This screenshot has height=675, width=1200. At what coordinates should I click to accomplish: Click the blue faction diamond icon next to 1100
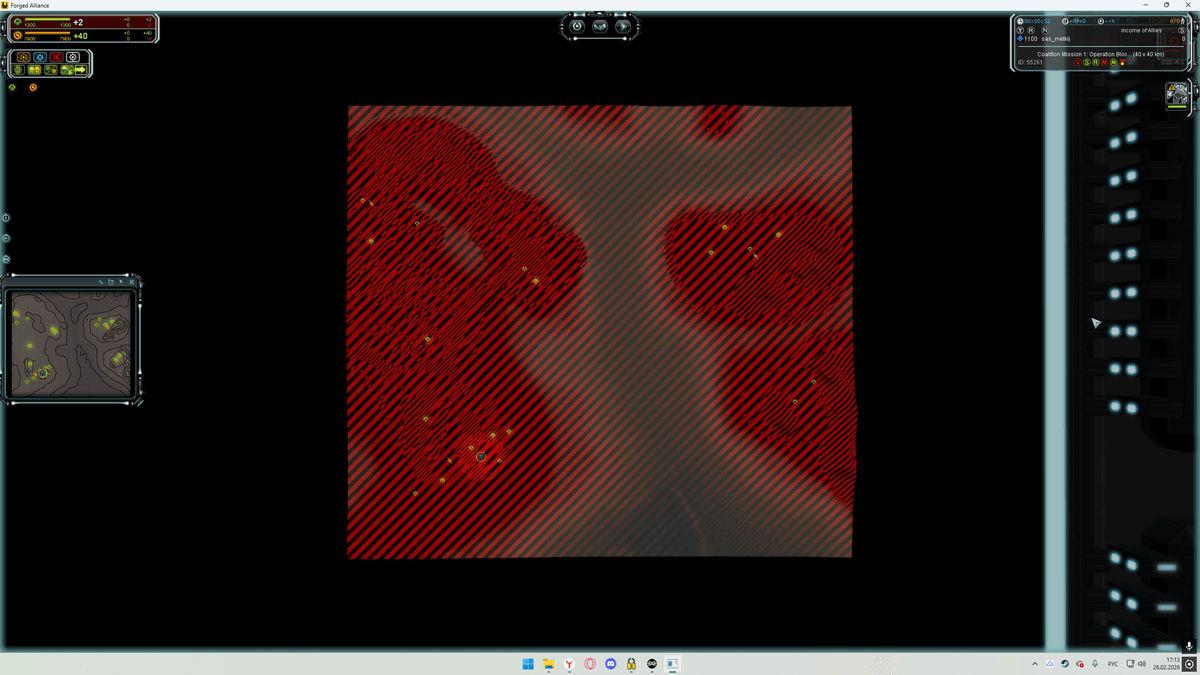click(1020, 39)
